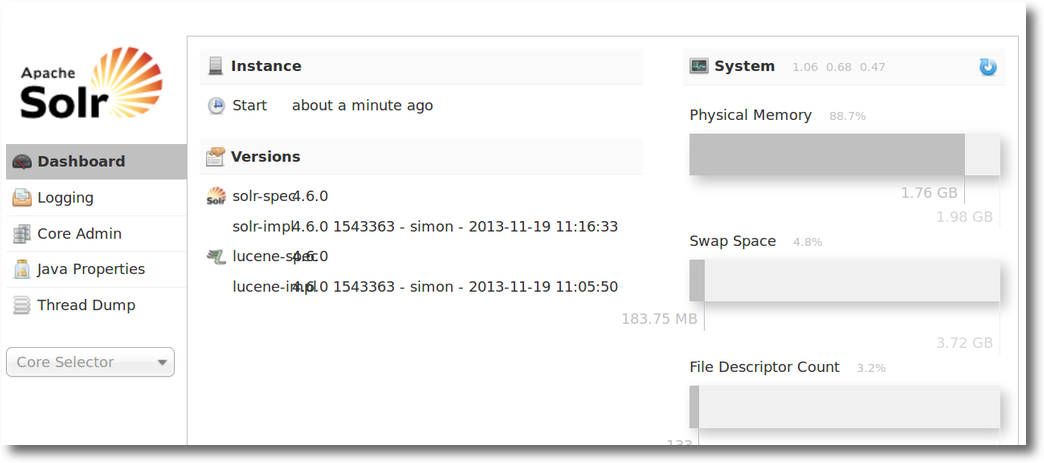Click the 183.75 MB swap value
This screenshot has width=1044, height=463.
coord(659,319)
